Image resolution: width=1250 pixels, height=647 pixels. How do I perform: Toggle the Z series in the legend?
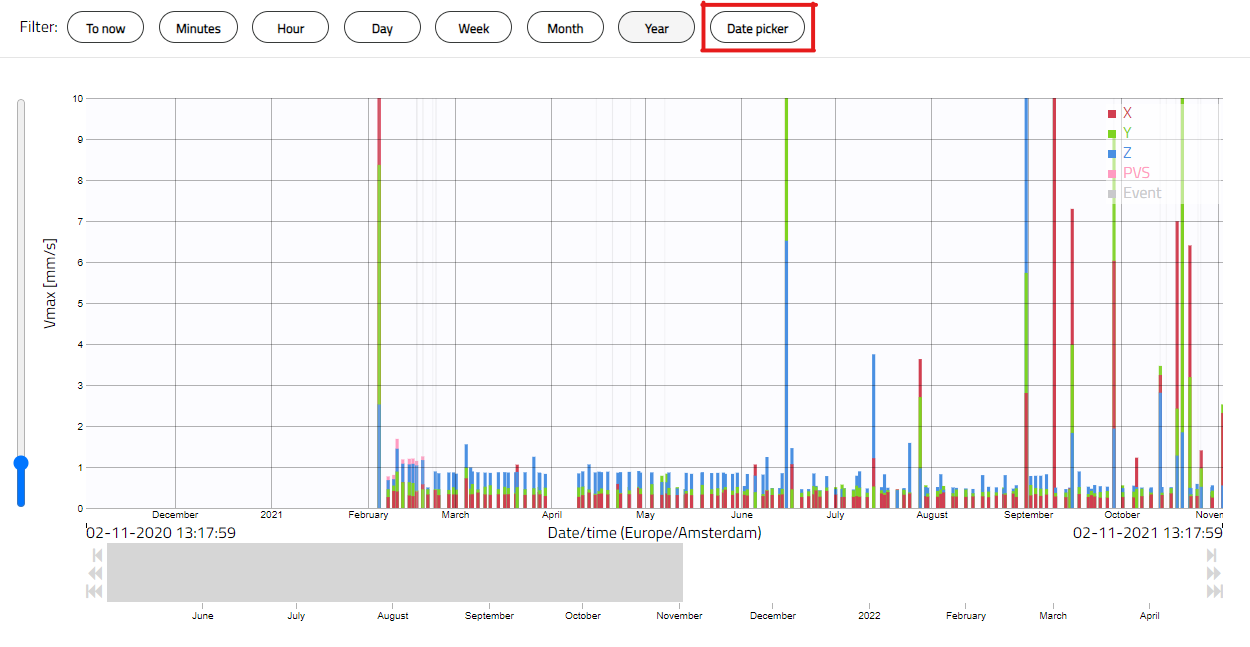pyautogui.click(x=1121, y=153)
